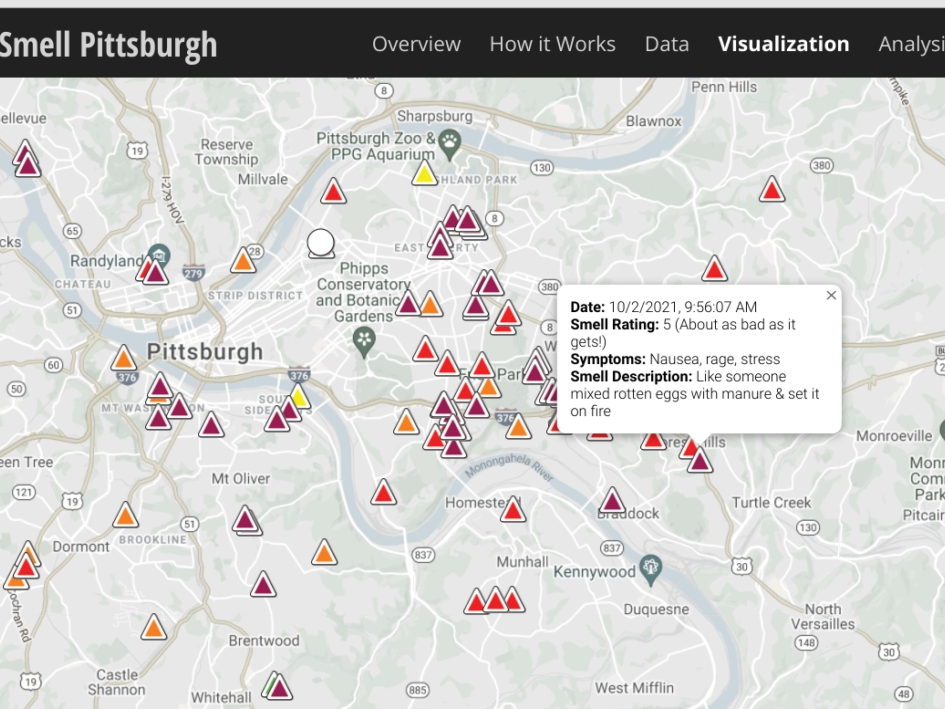Click the red triangle north of Strip District
Screen dimensions: 945x709
(x=333, y=191)
